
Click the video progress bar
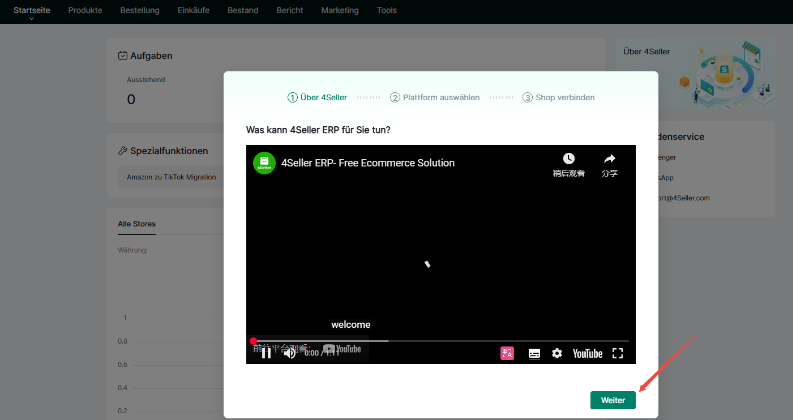click(440, 341)
